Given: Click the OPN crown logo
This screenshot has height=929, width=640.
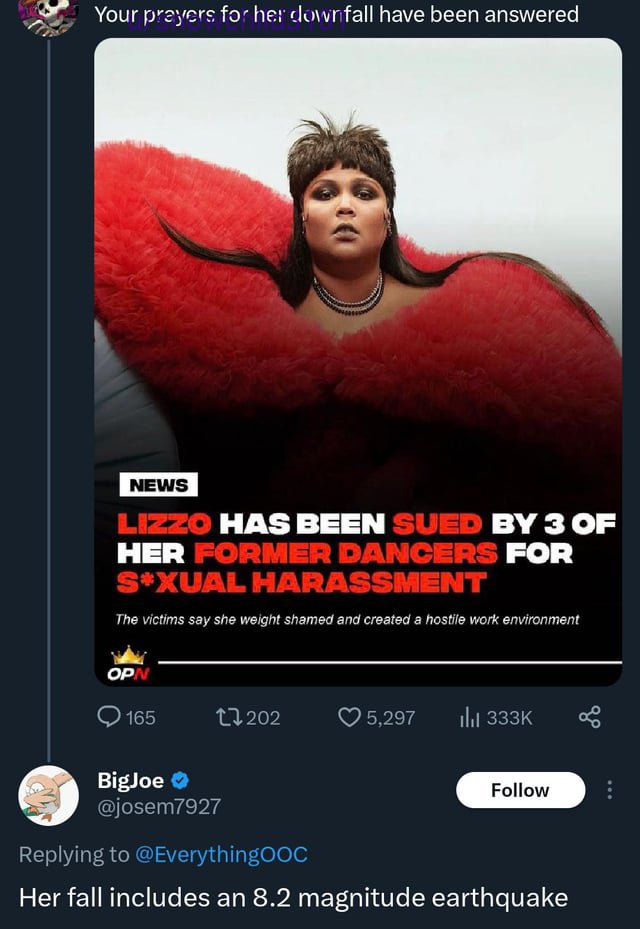Looking at the screenshot, I should point(129,664).
